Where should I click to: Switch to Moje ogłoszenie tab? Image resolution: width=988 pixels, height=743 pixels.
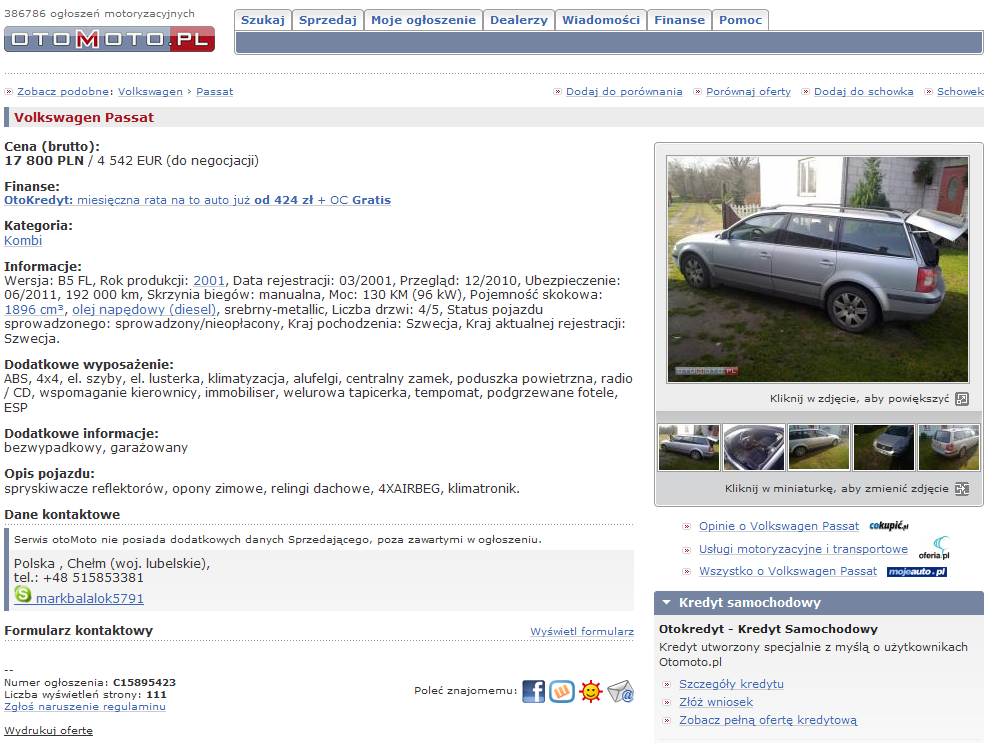[423, 20]
